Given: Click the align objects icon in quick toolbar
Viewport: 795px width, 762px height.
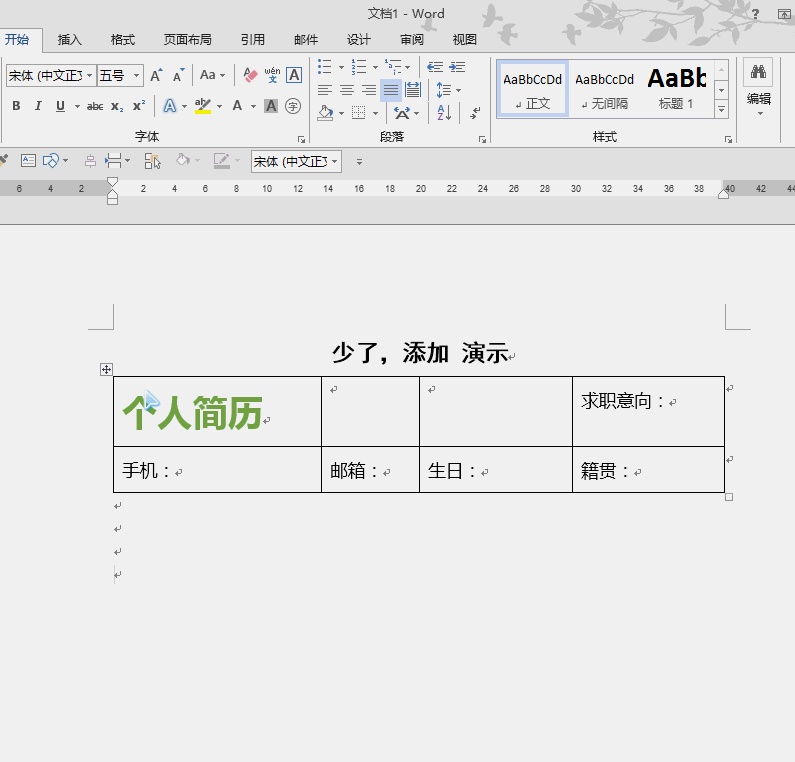Looking at the screenshot, I should click(x=90, y=161).
